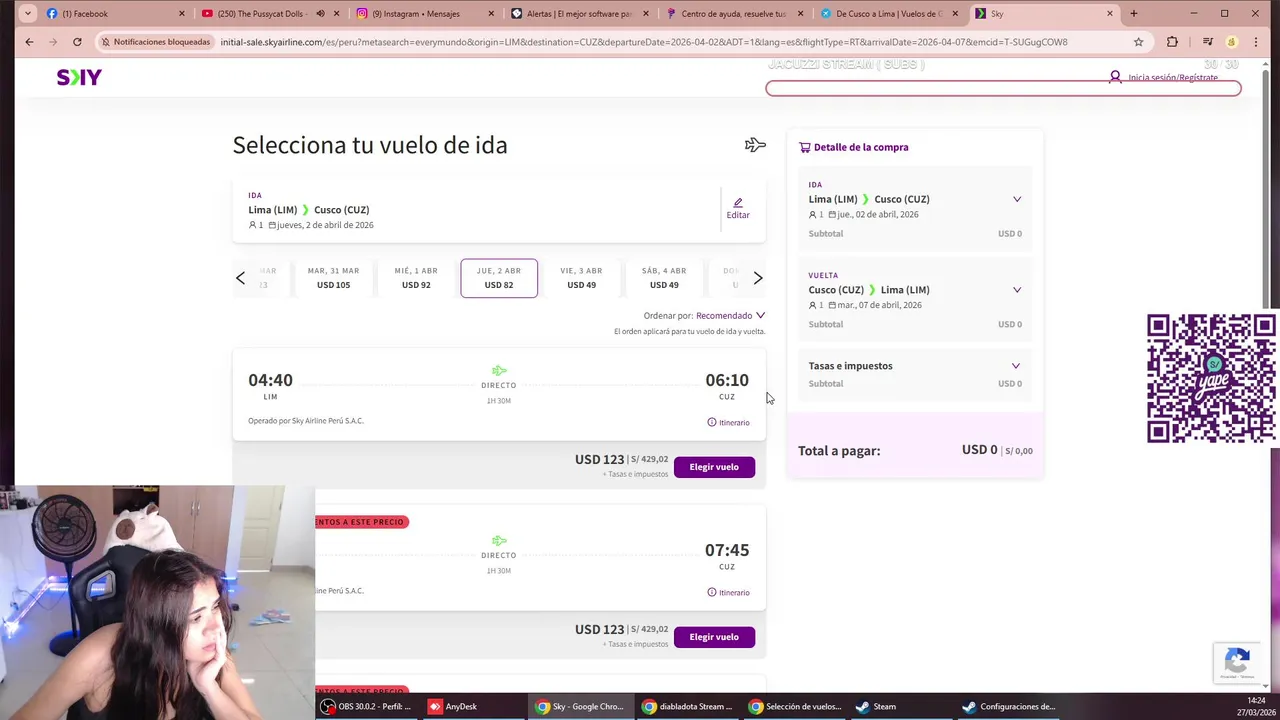Select the JUE, 2 ABR USD 82 date

pos(499,278)
